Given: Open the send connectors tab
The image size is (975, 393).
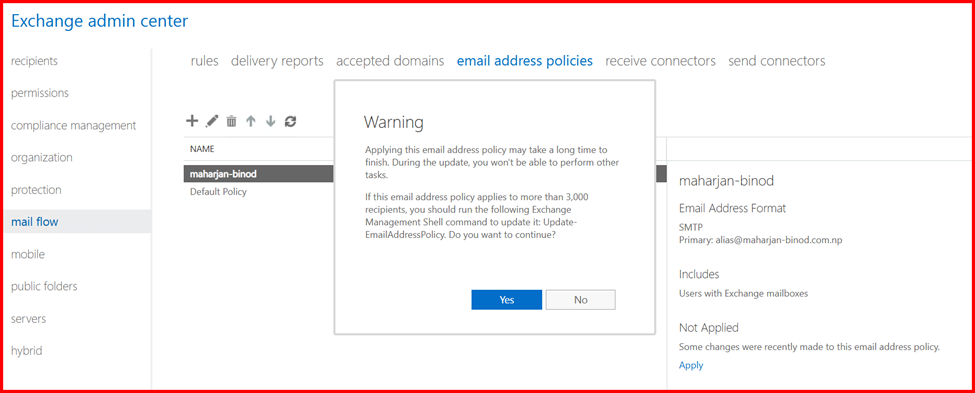Looking at the screenshot, I should click(x=777, y=61).
